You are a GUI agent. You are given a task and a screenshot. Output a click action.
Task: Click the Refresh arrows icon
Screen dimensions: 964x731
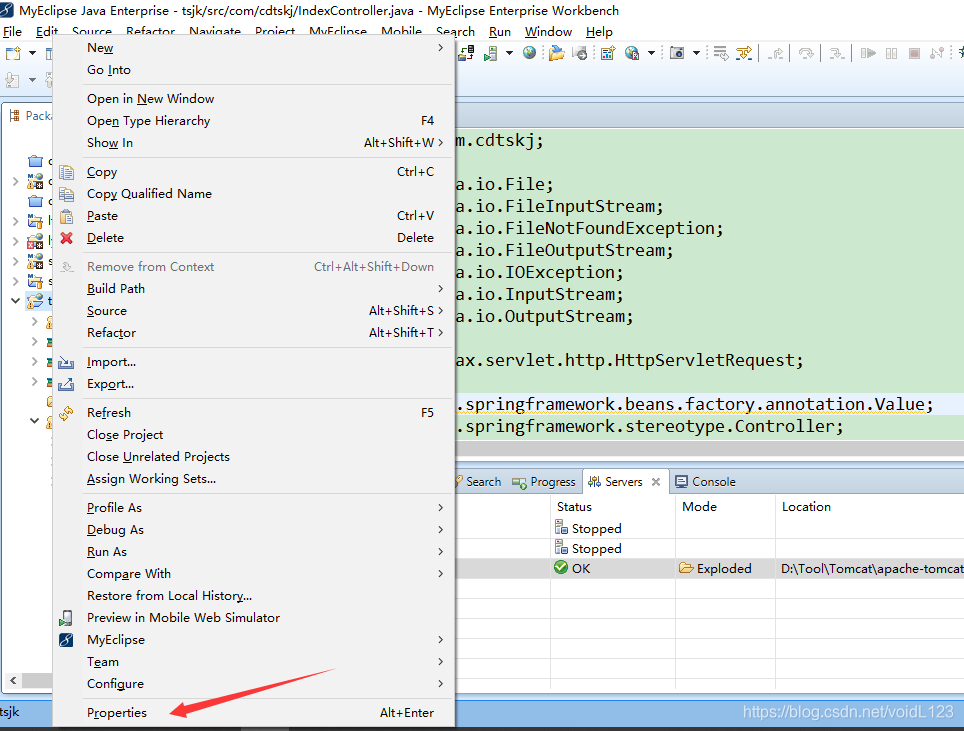pyautogui.click(x=66, y=413)
